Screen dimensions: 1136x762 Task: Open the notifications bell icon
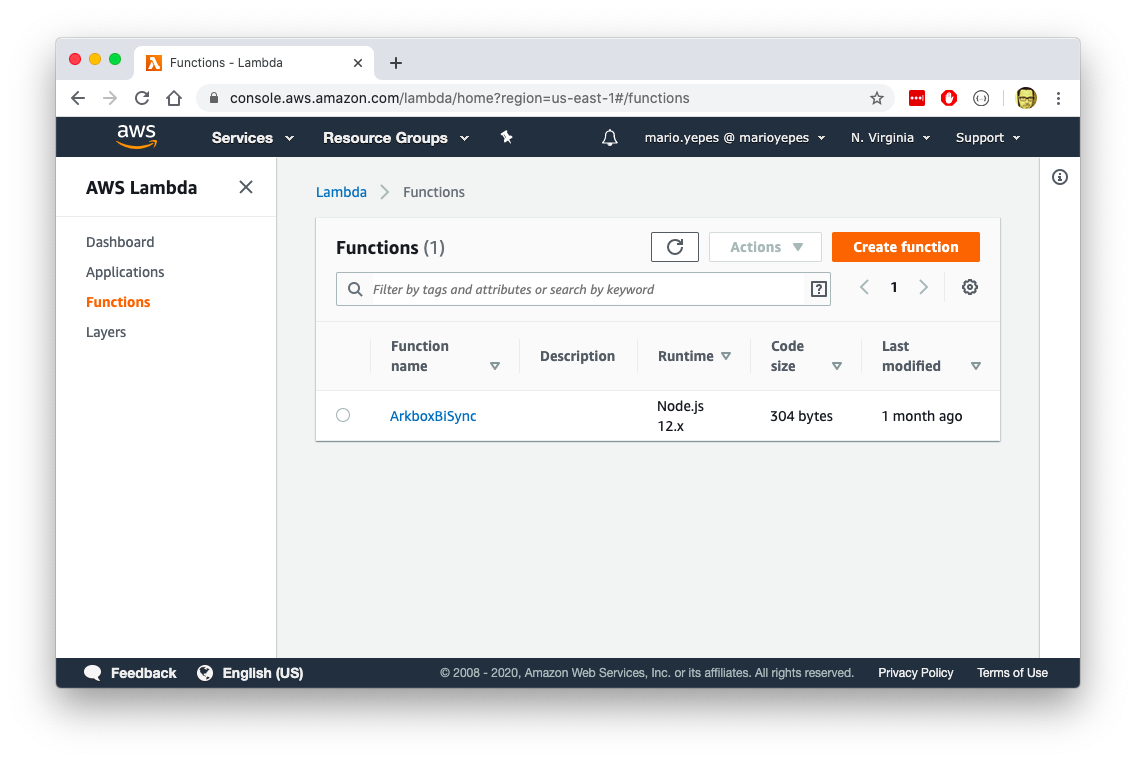(610, 138)
